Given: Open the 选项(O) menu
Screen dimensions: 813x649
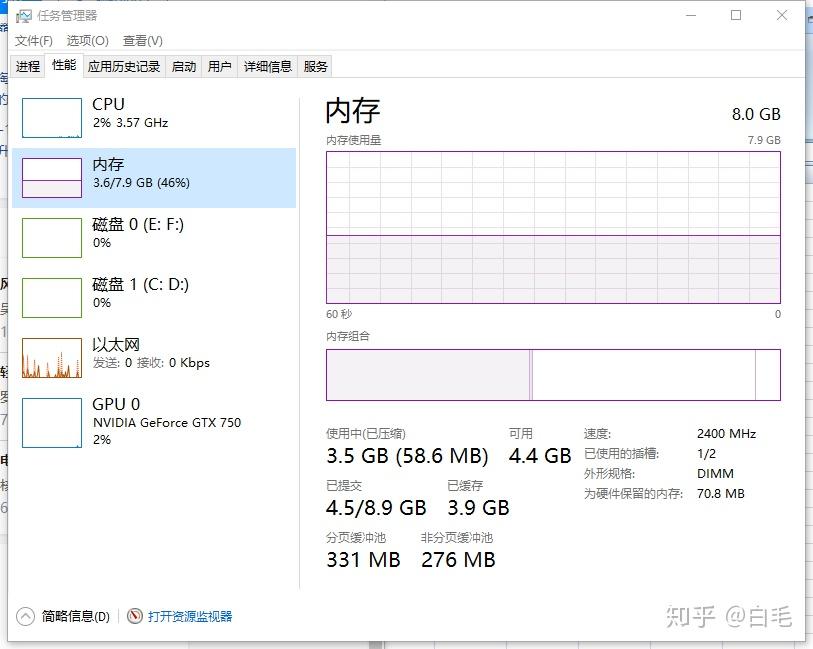Looking at the screenshot, I should pyautogui.click(x=87, y=41).
